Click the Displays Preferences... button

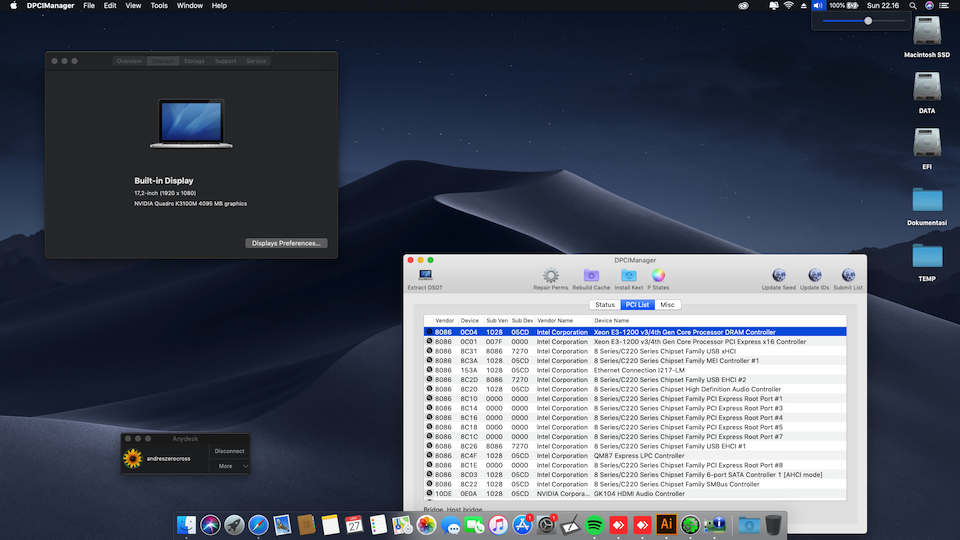pyautogui.click(x=286, y=243)
